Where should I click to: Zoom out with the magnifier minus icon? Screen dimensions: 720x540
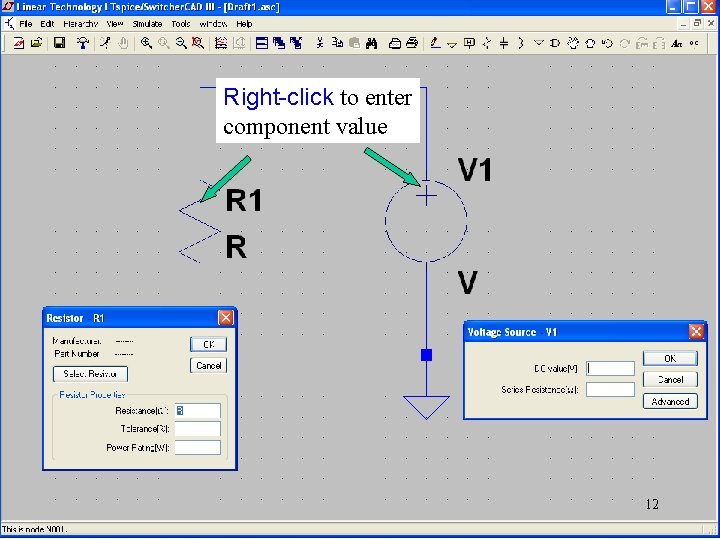[181, 43]
